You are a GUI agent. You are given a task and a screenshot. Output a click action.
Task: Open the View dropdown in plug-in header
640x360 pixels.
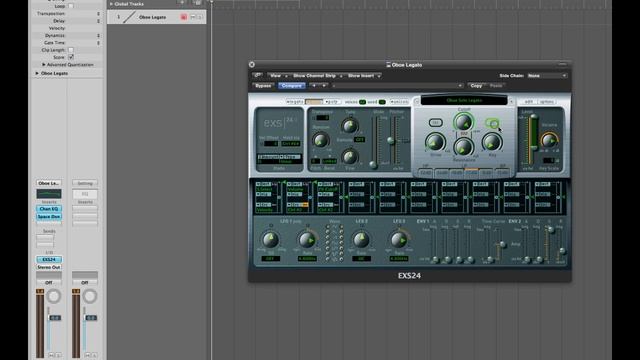click(278, 76)
